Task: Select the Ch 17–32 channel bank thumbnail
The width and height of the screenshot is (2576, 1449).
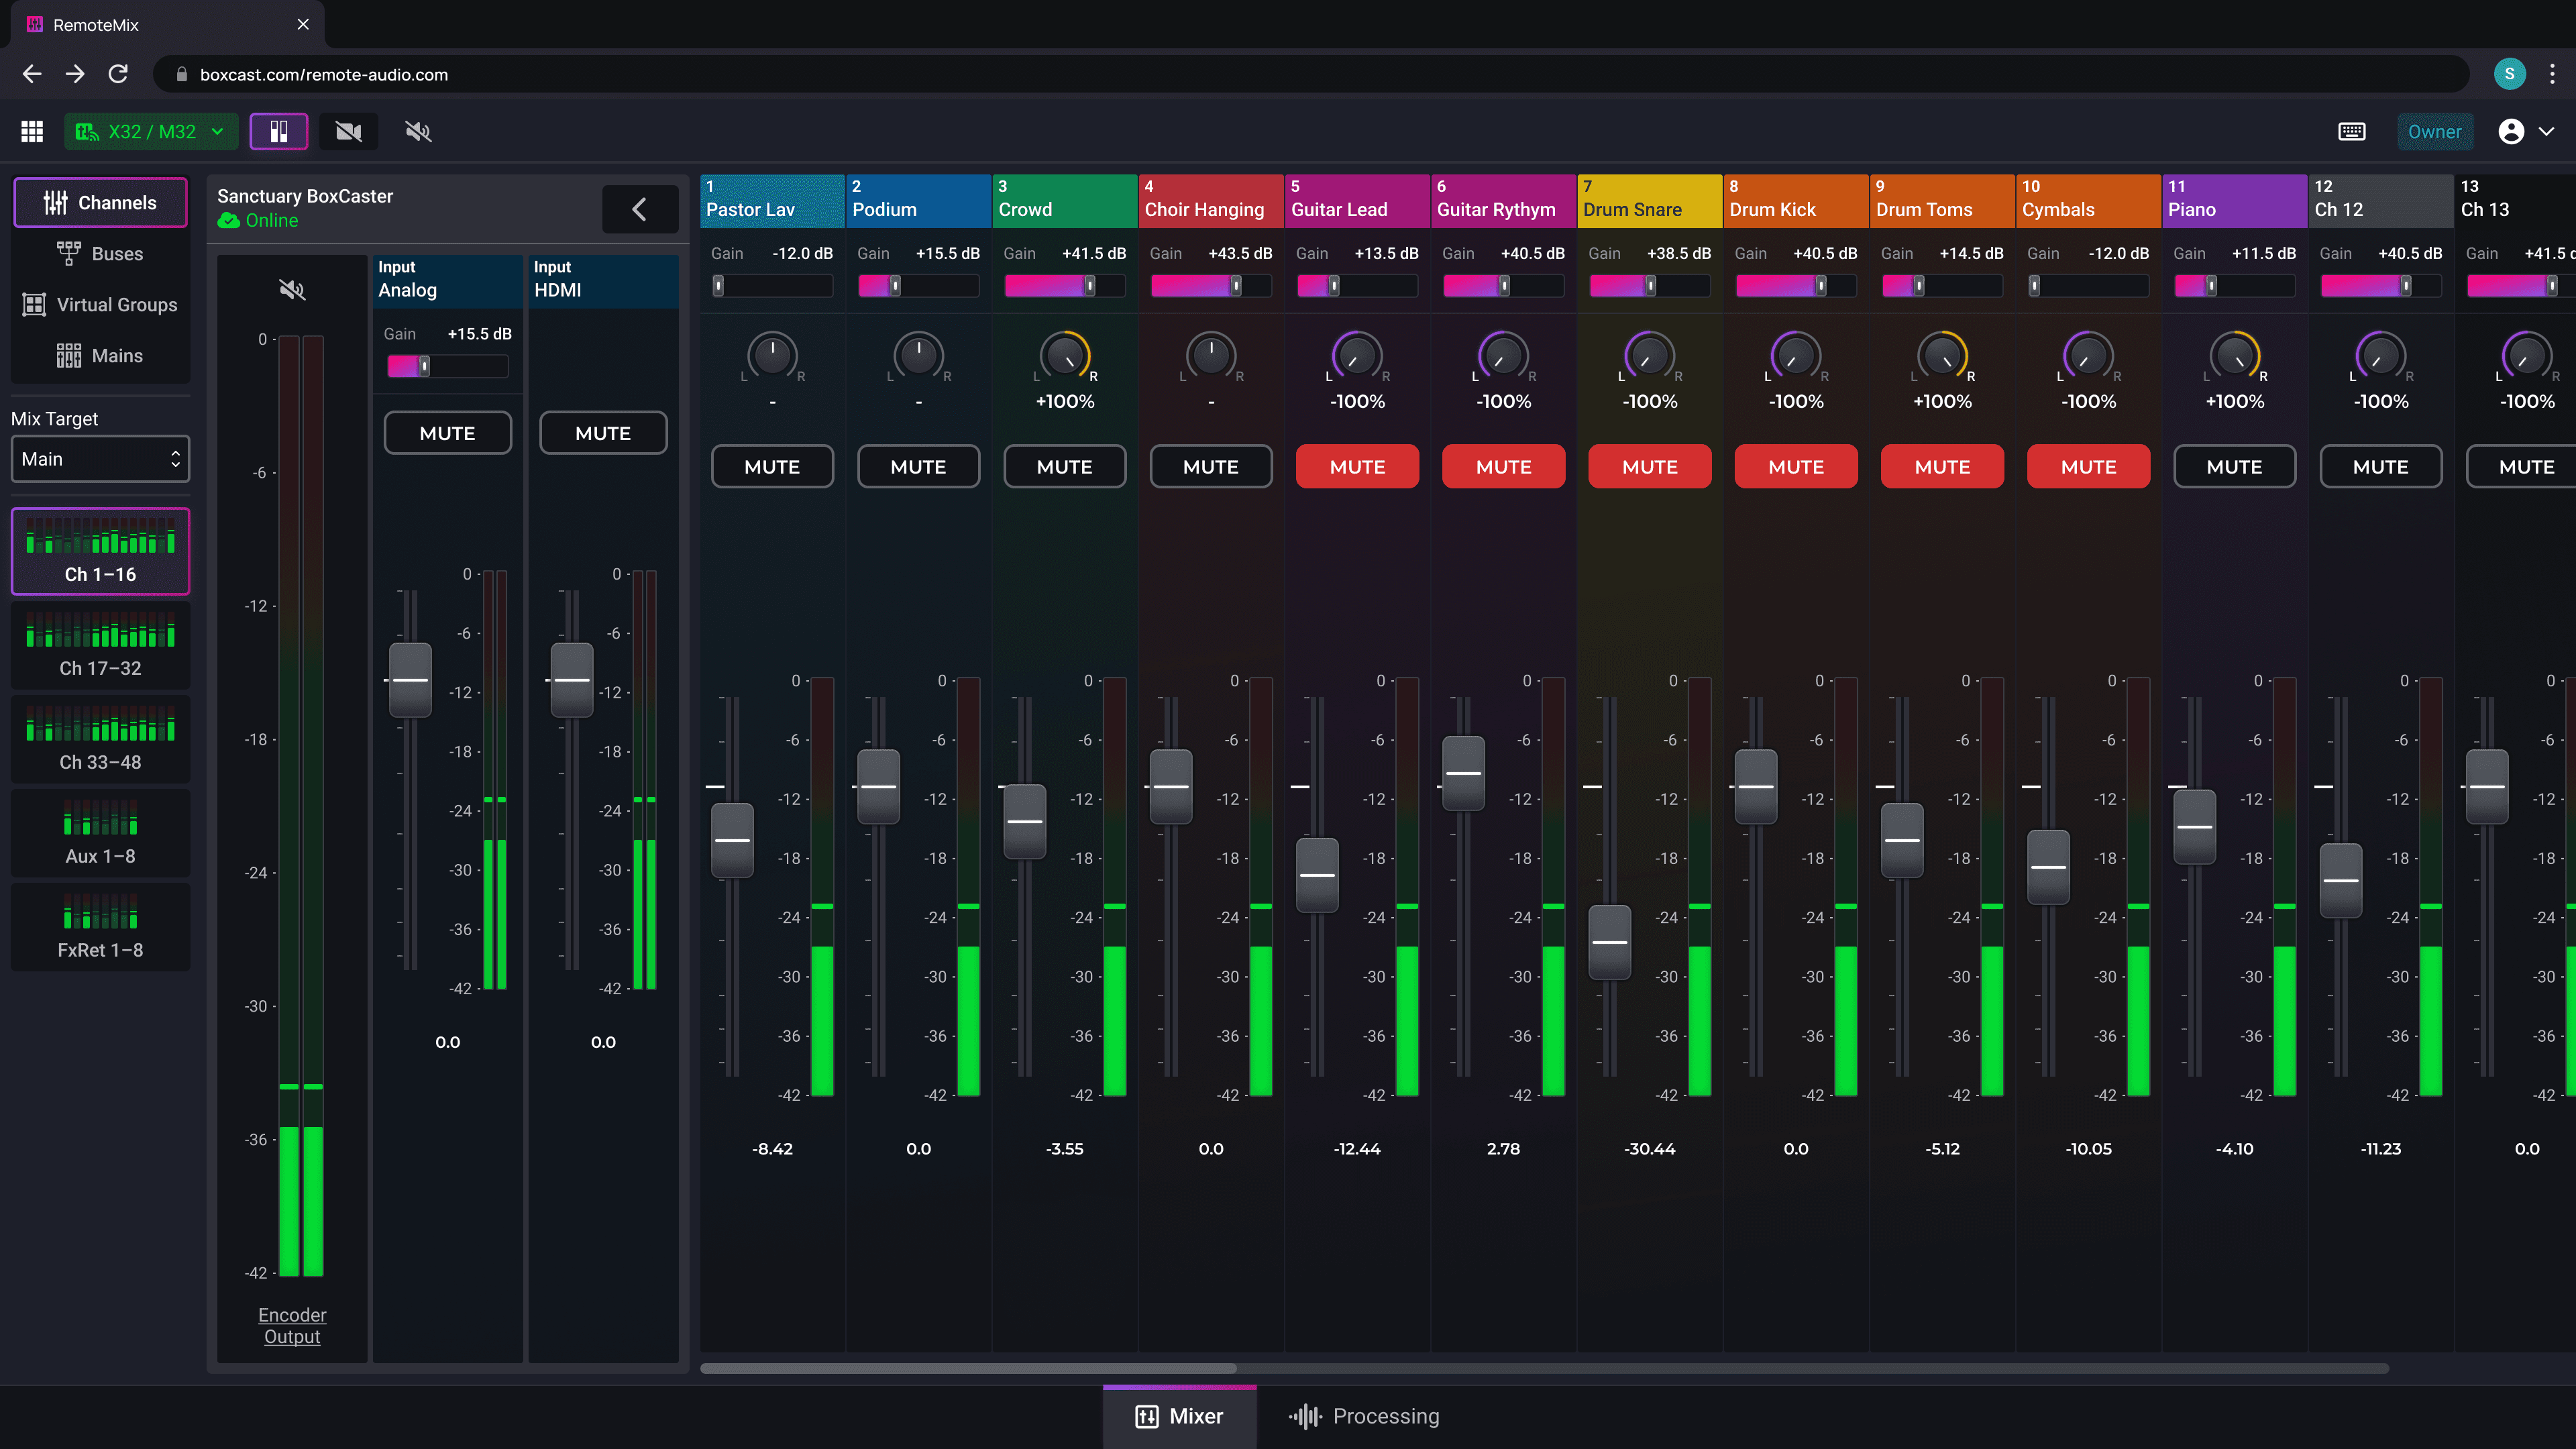Action: click(x=100, y=646)
